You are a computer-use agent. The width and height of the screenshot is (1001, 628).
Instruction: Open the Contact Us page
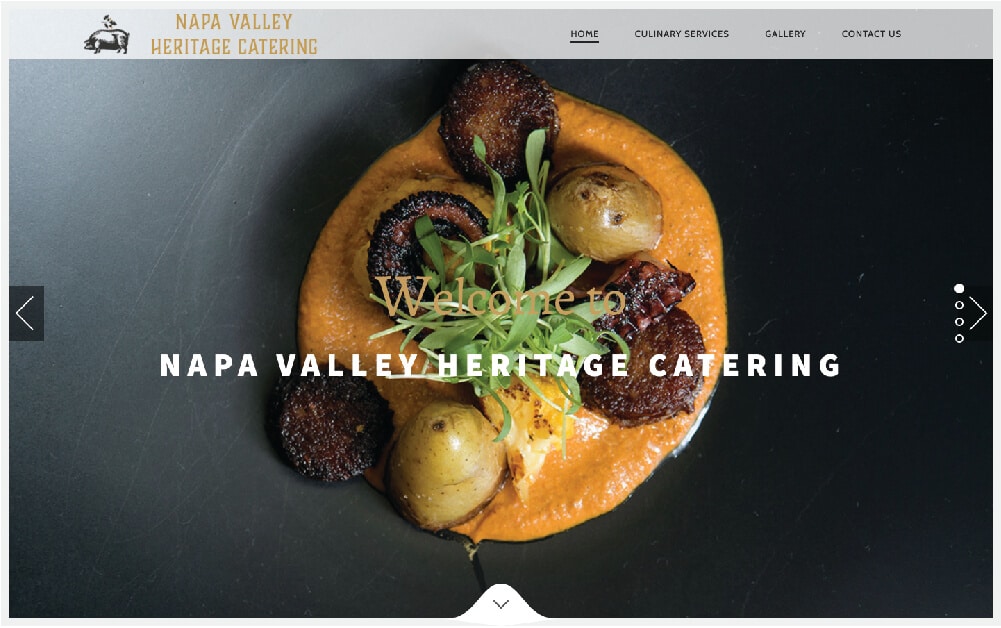[871, 34]
